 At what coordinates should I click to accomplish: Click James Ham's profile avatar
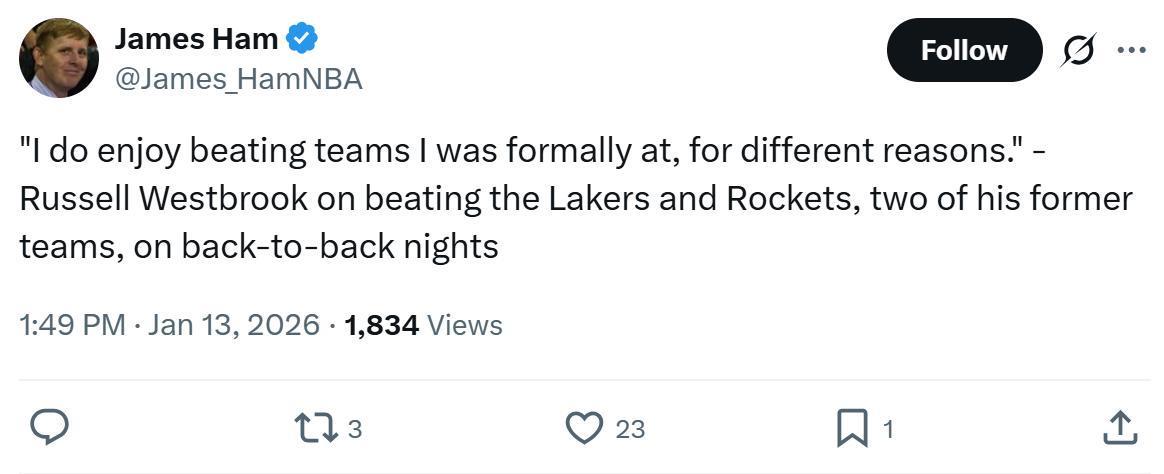point(59,58)
